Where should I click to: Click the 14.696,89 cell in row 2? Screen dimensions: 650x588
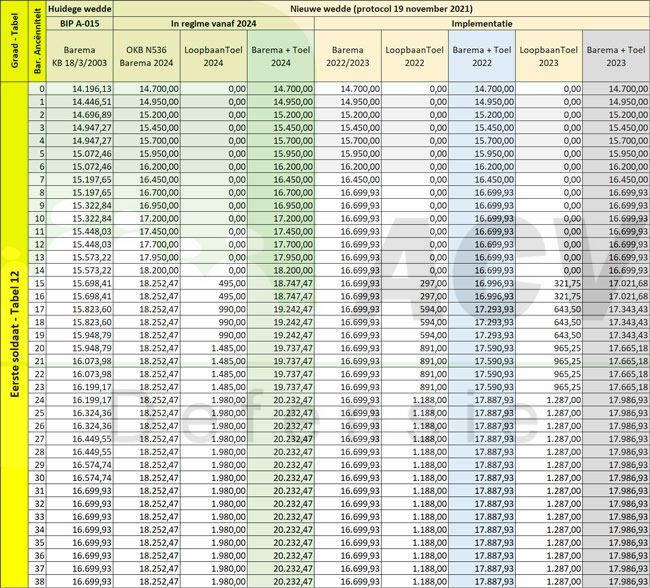80,114
